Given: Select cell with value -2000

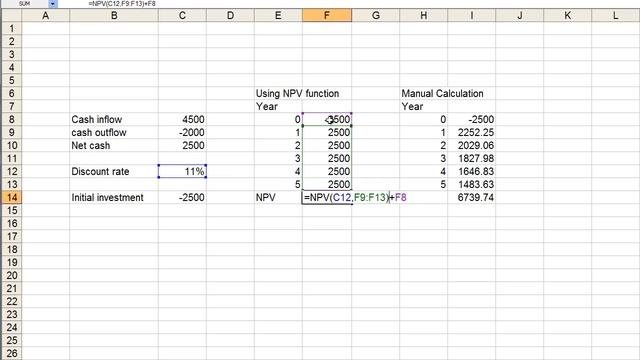Looking at the screenshot, I should coord(182,133).
